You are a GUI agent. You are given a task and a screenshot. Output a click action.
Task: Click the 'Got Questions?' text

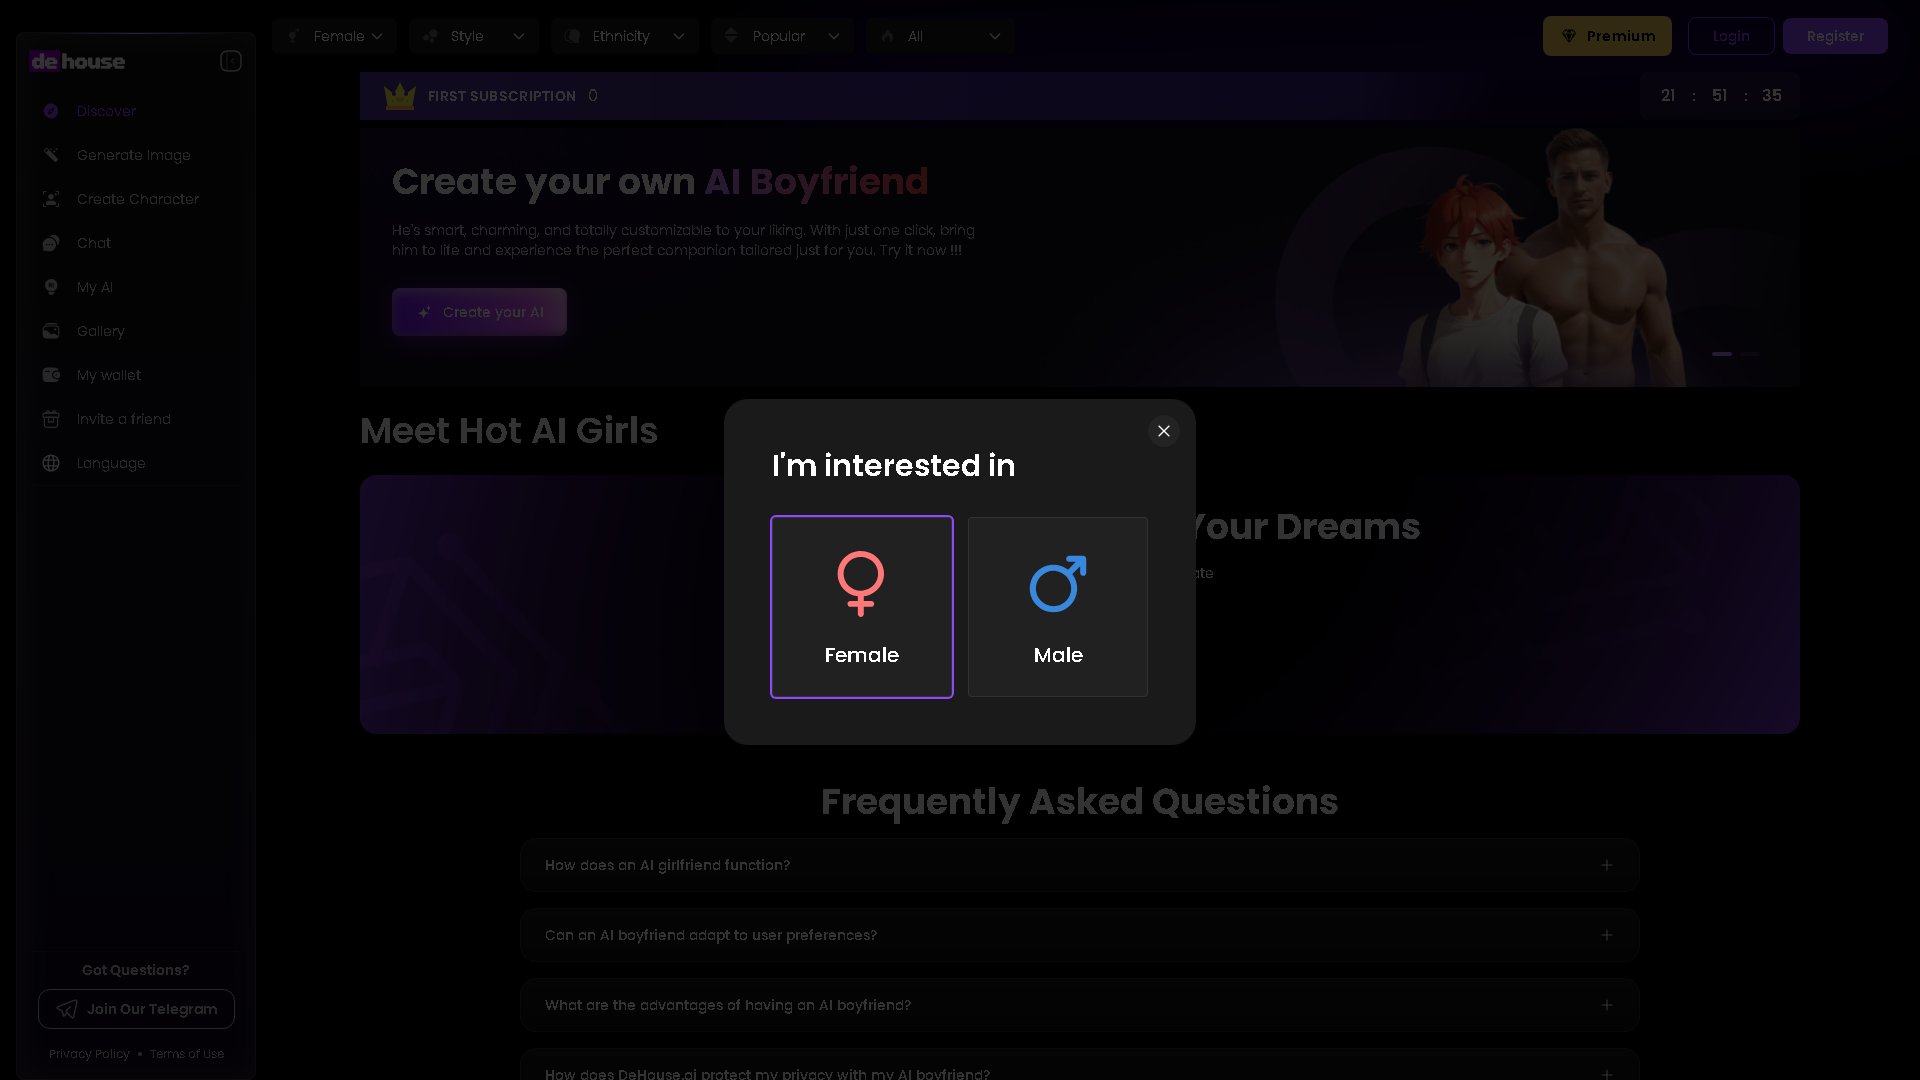tap(136, 970)
